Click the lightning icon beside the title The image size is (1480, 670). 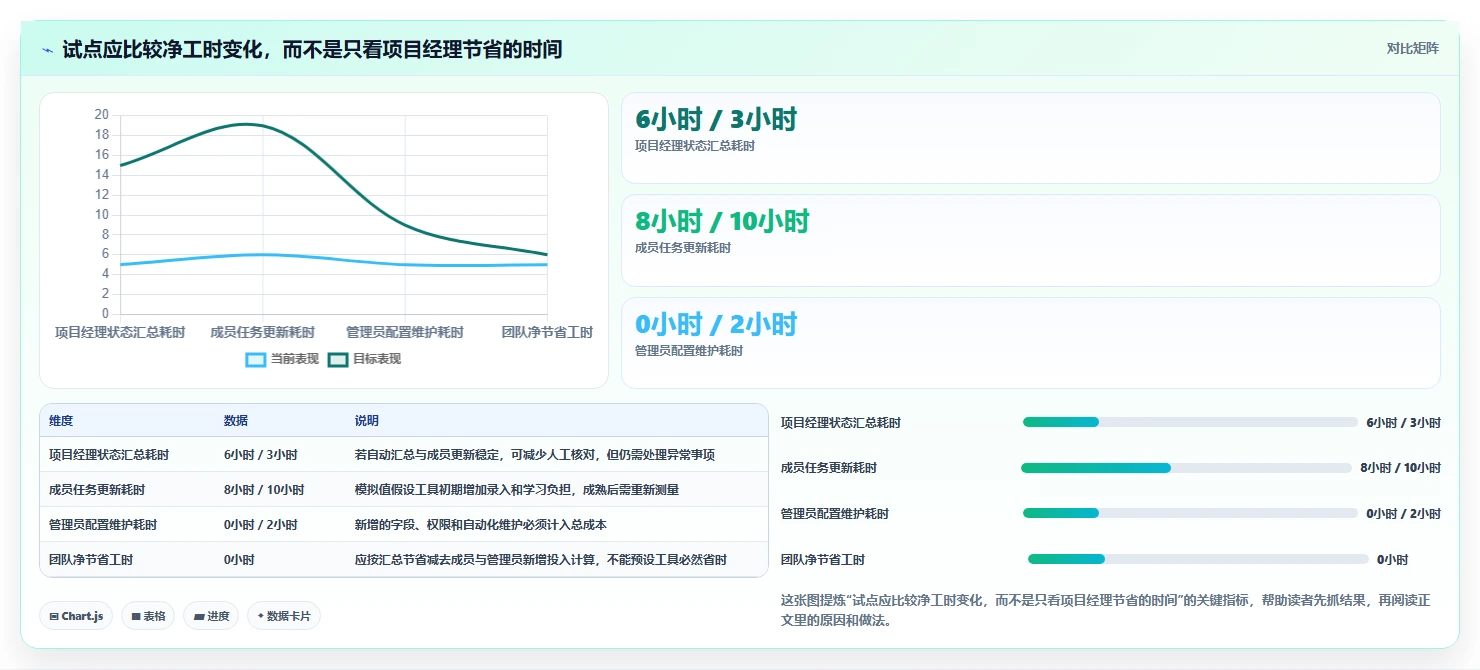[x=47, y=50]
